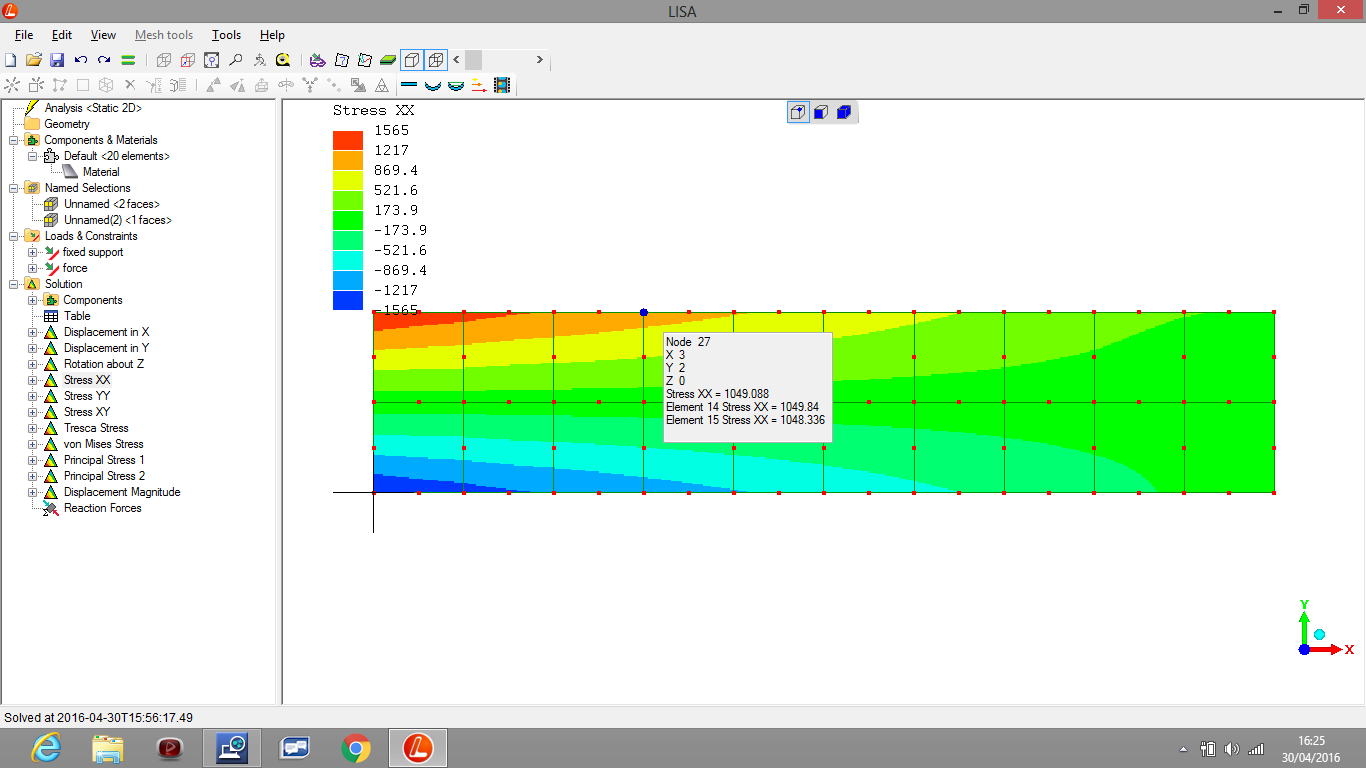The width and height of the screenshot is (1366, 768).
Task: Toggle the deformed shape curve icon
Action: [x=433, y=86]
